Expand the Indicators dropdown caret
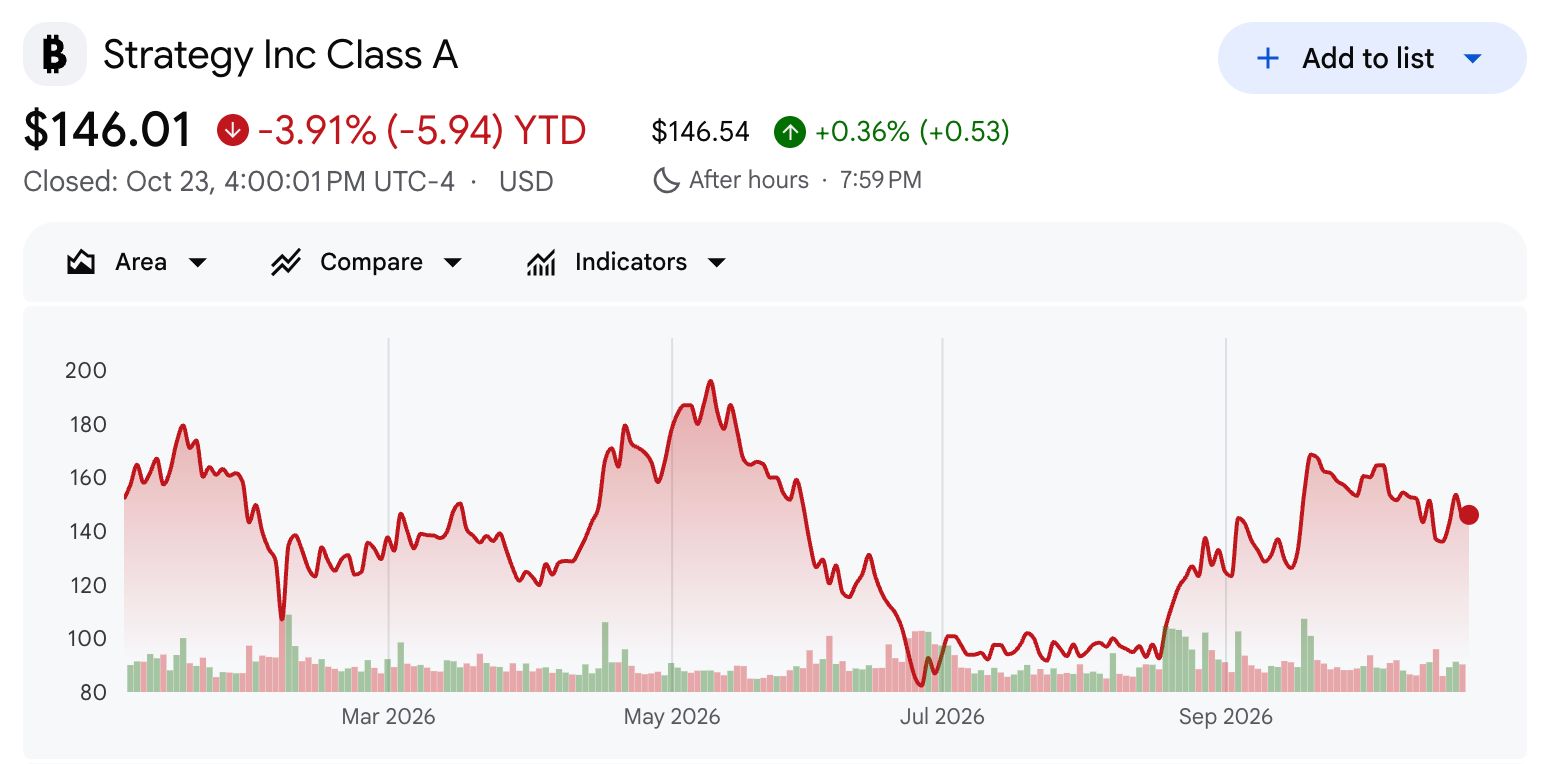1560x764 pixels. coord(716,263)
